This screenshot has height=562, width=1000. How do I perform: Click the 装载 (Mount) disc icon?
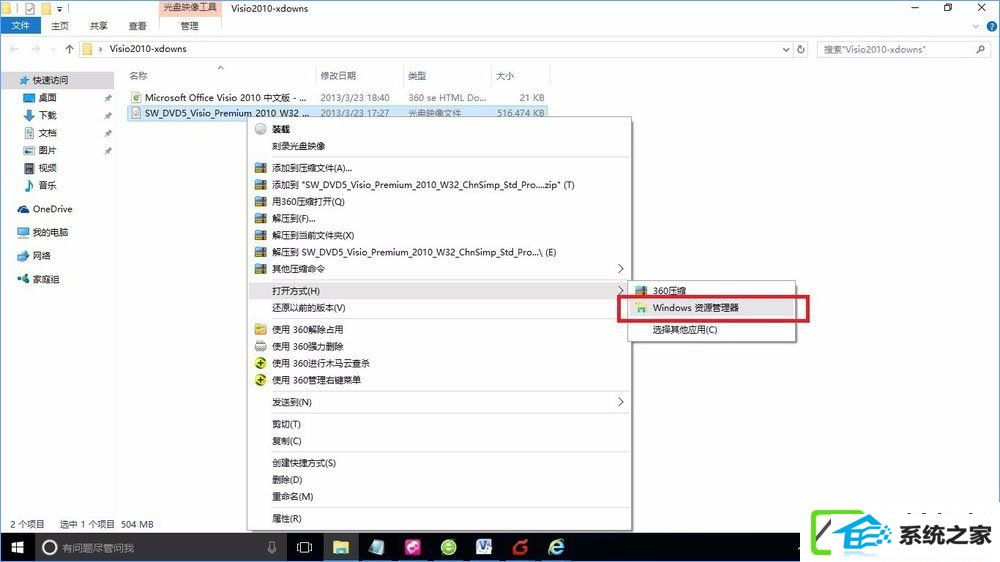[260, 129]
